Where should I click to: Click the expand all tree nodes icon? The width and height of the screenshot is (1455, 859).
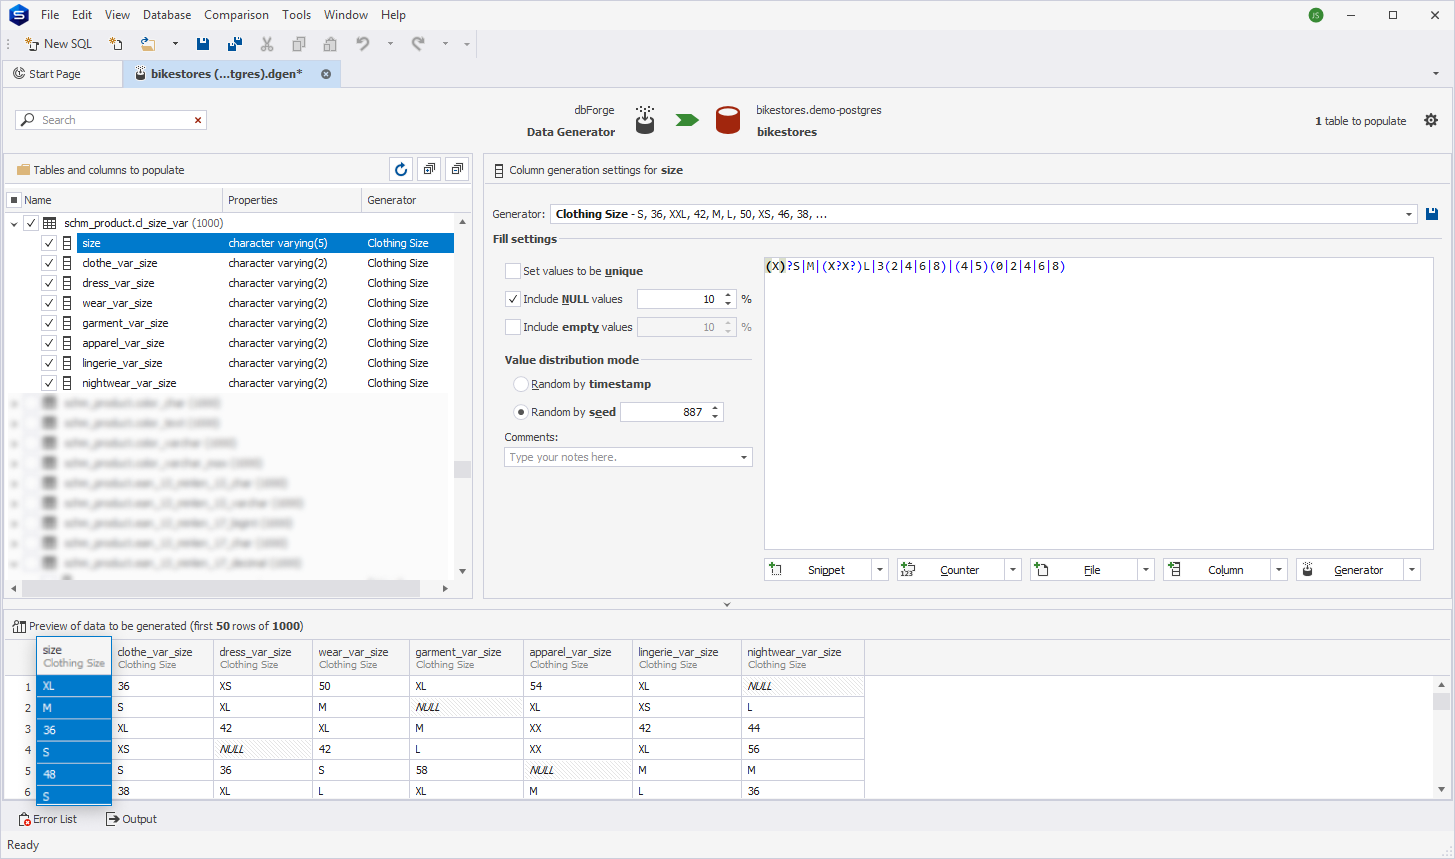[x=429, y=170]
